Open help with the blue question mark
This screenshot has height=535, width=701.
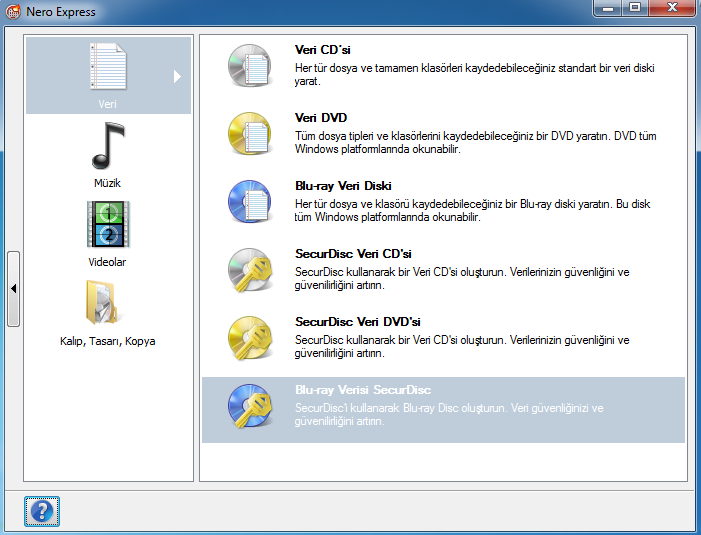42,511
